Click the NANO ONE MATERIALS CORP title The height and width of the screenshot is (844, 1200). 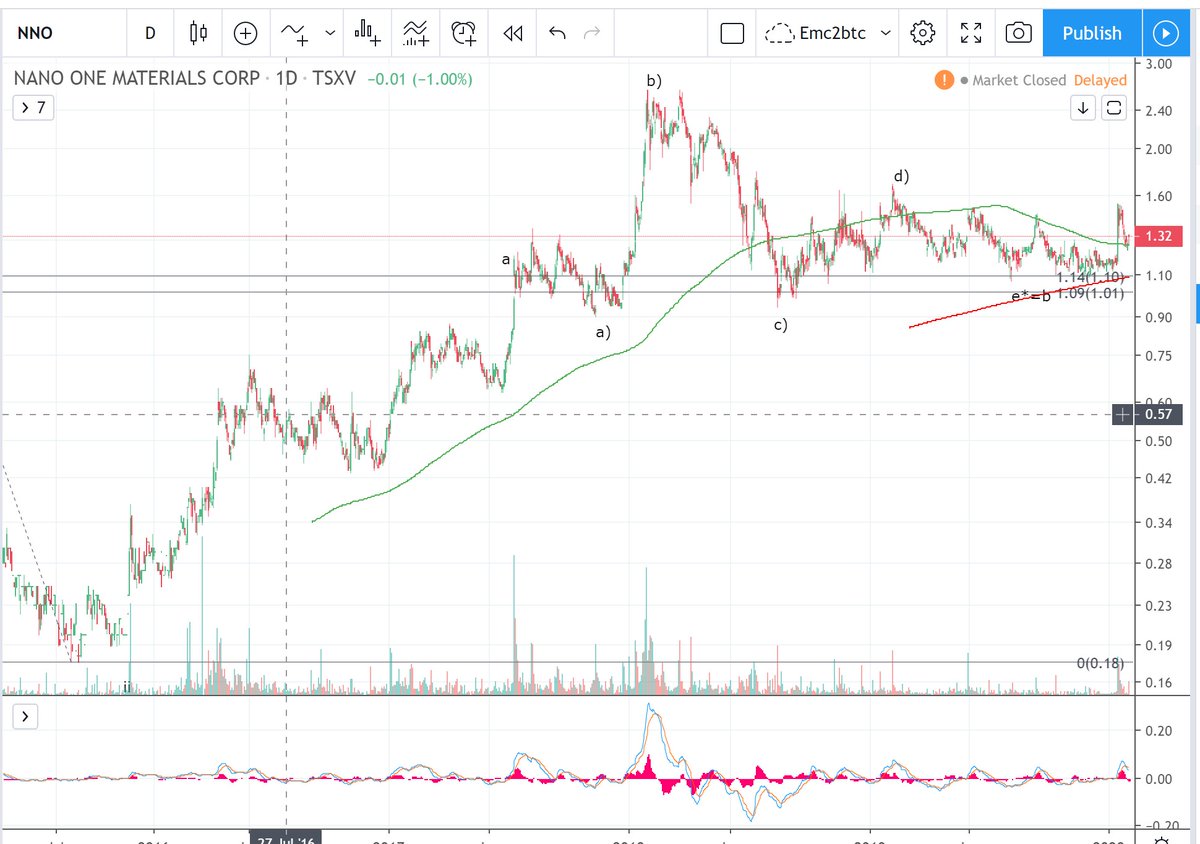(137, 79)
